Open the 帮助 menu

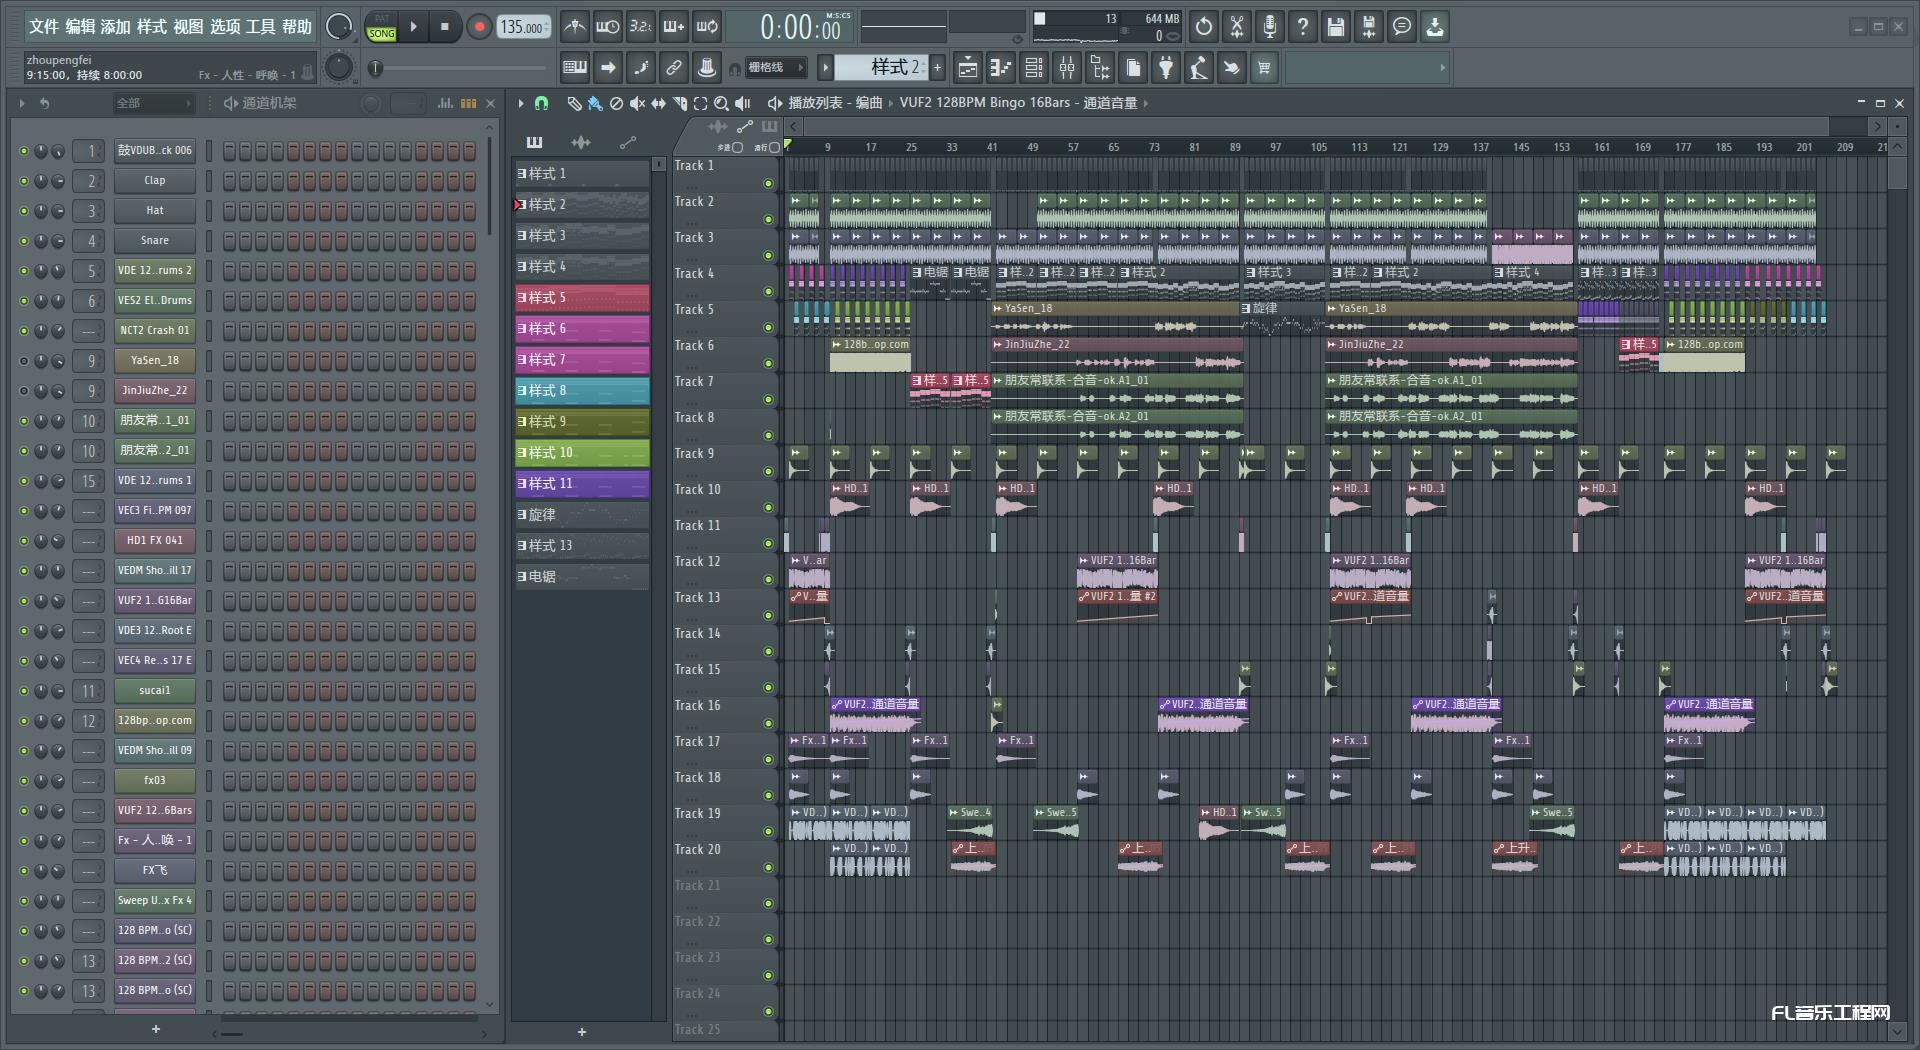[x=297, y=27]
